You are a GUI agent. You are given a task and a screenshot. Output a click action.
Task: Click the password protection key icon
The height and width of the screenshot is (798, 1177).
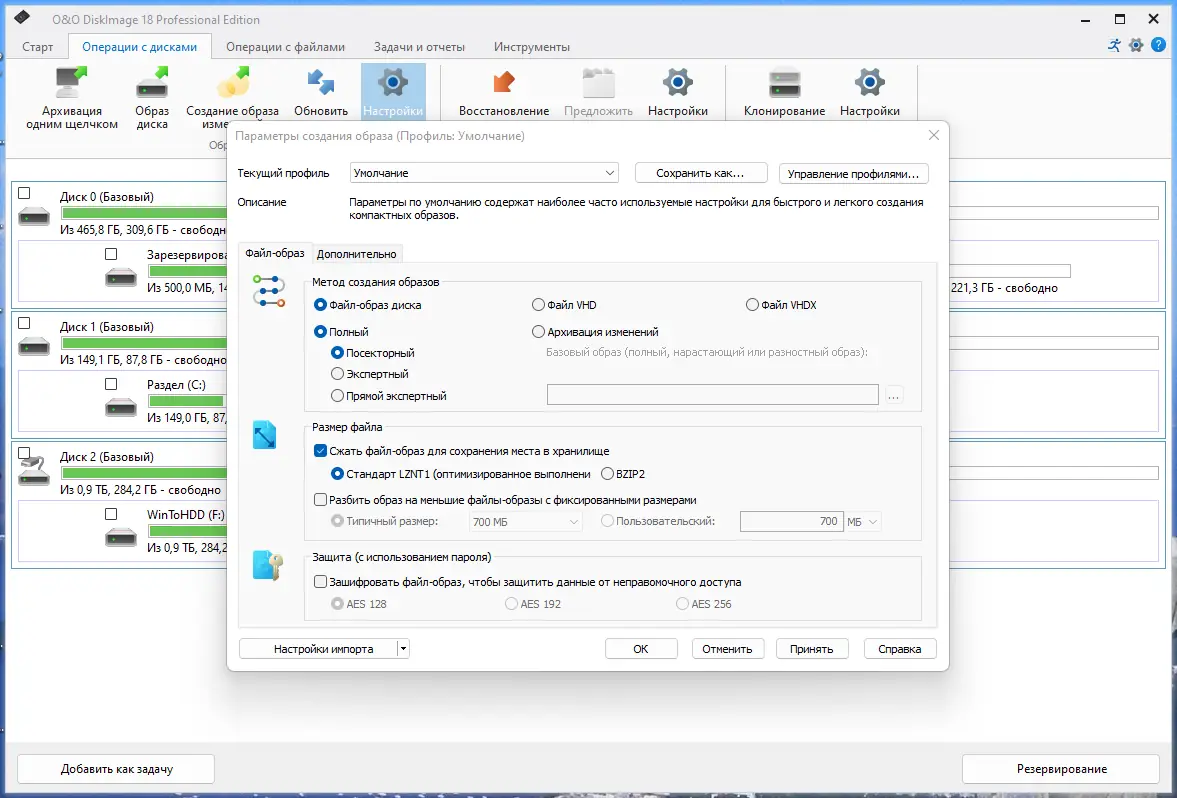tap(267, 565)
